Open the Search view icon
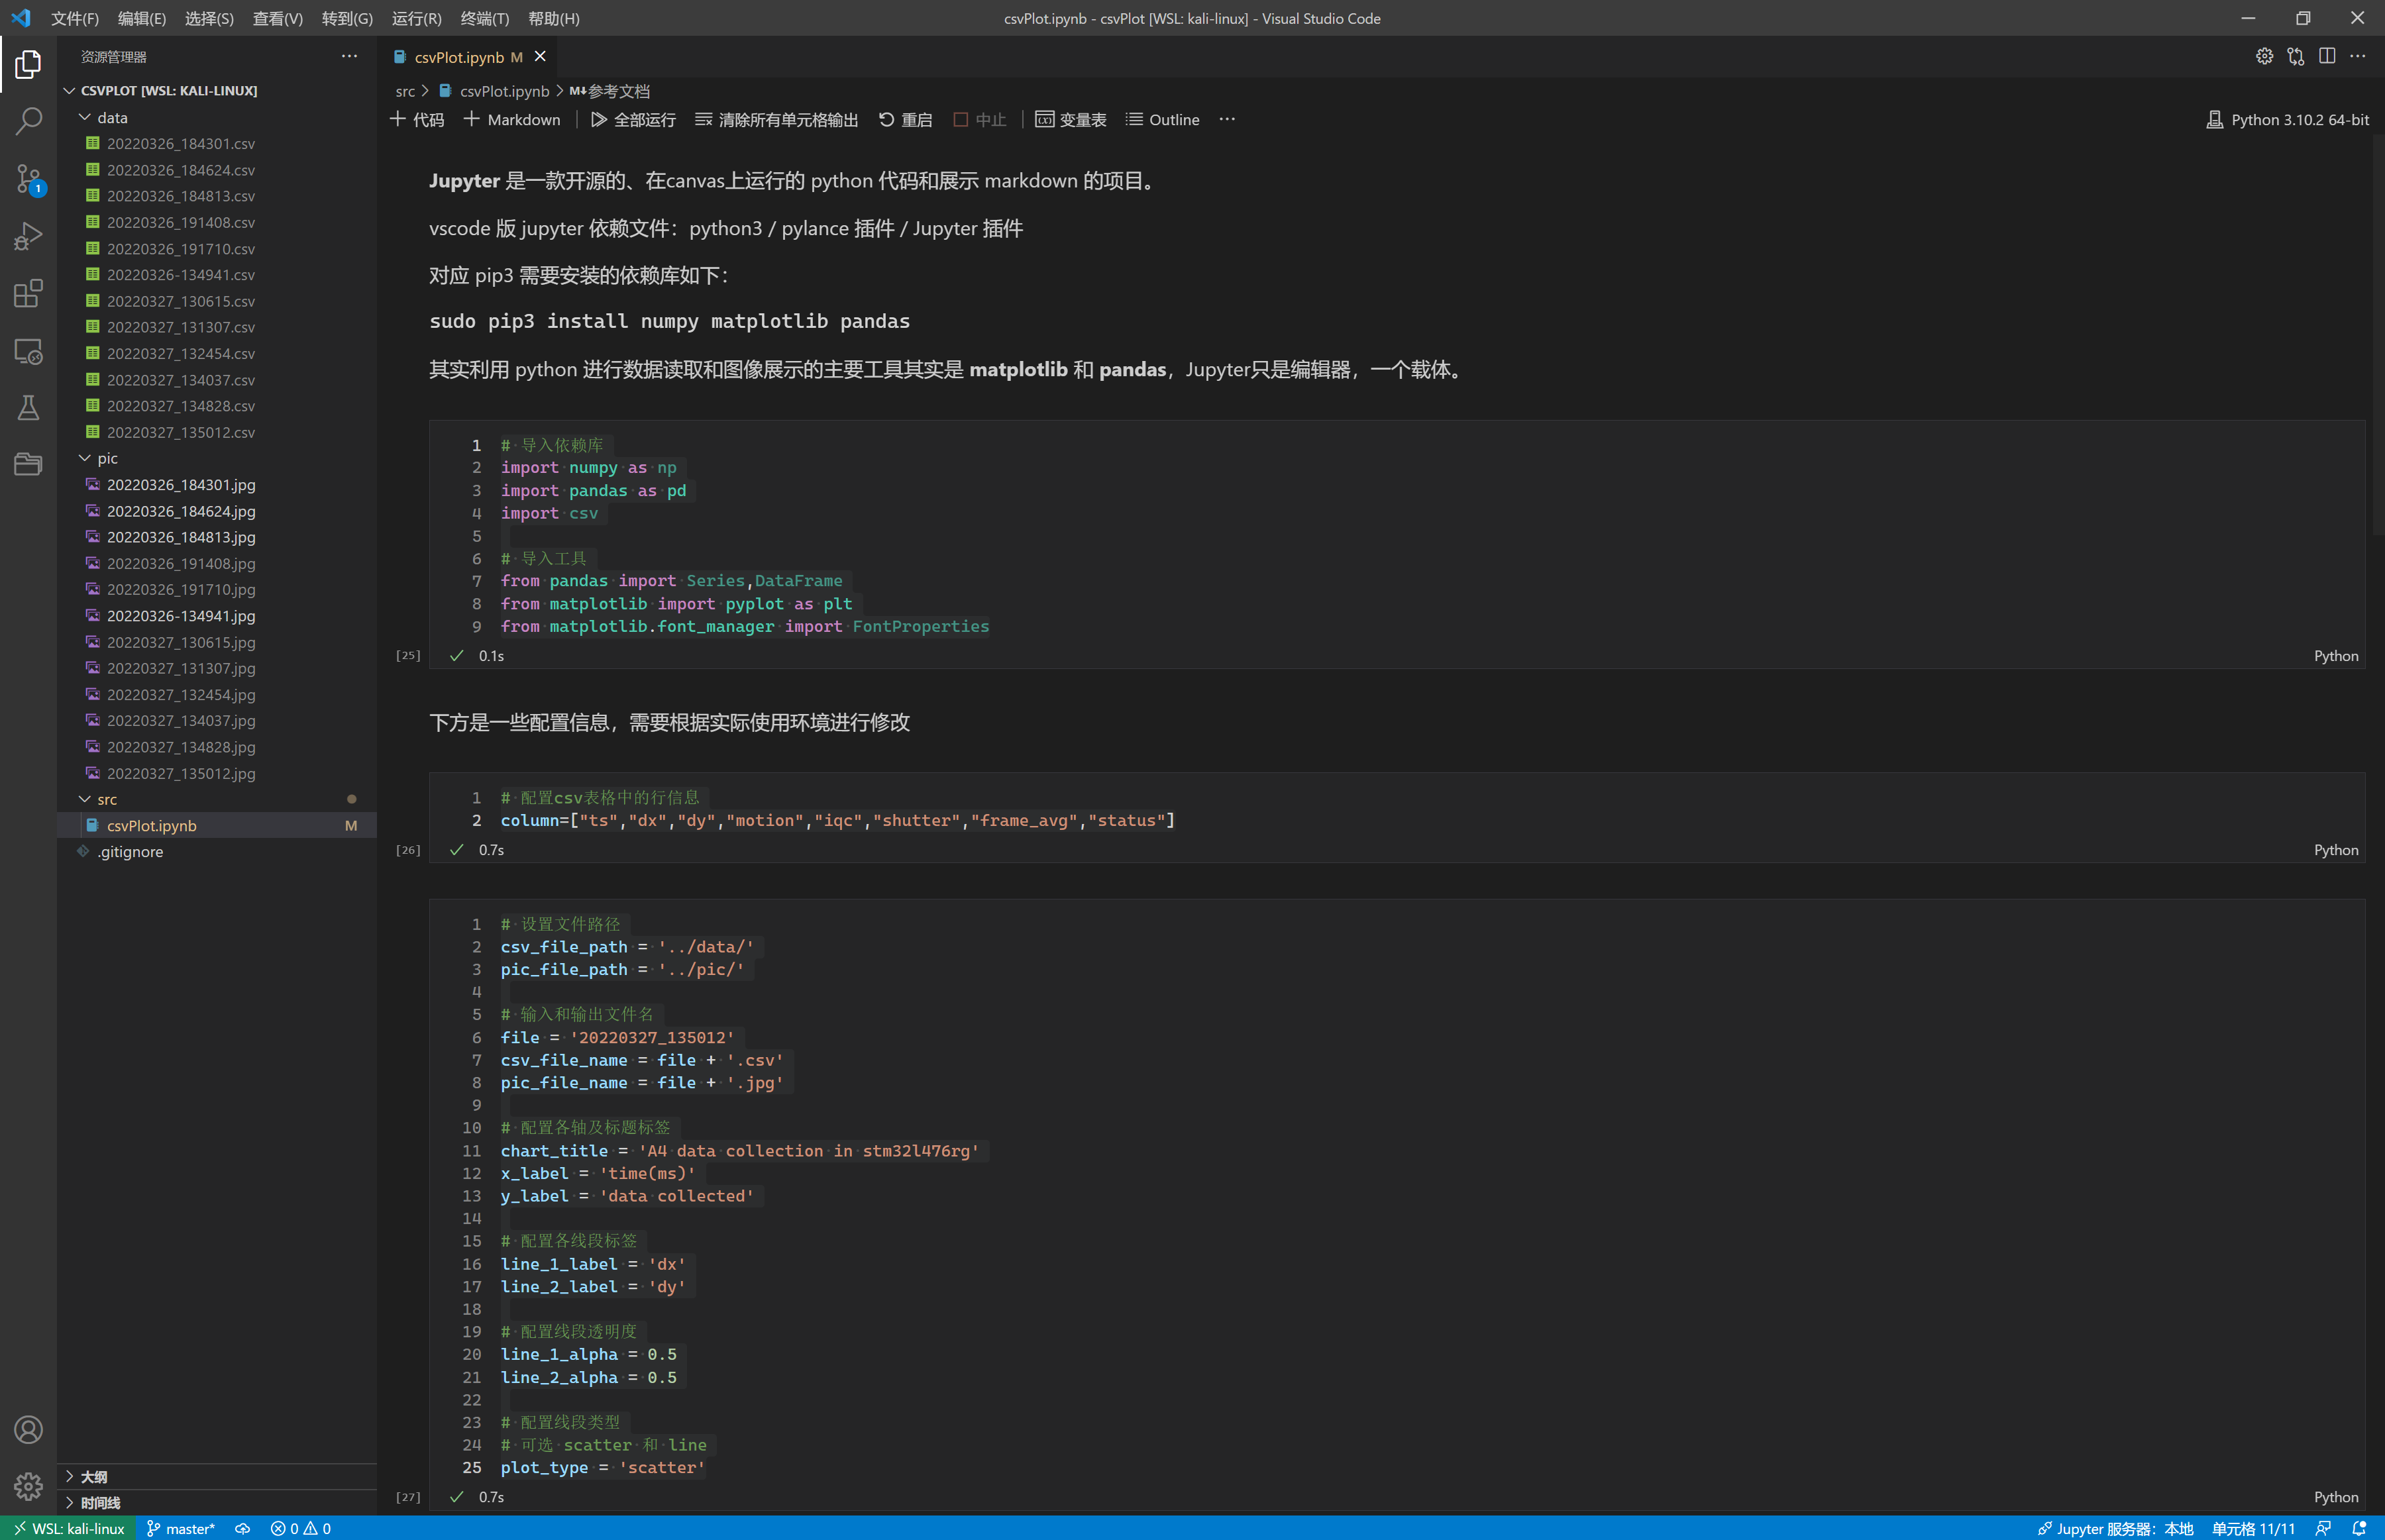 click(28, 122)
